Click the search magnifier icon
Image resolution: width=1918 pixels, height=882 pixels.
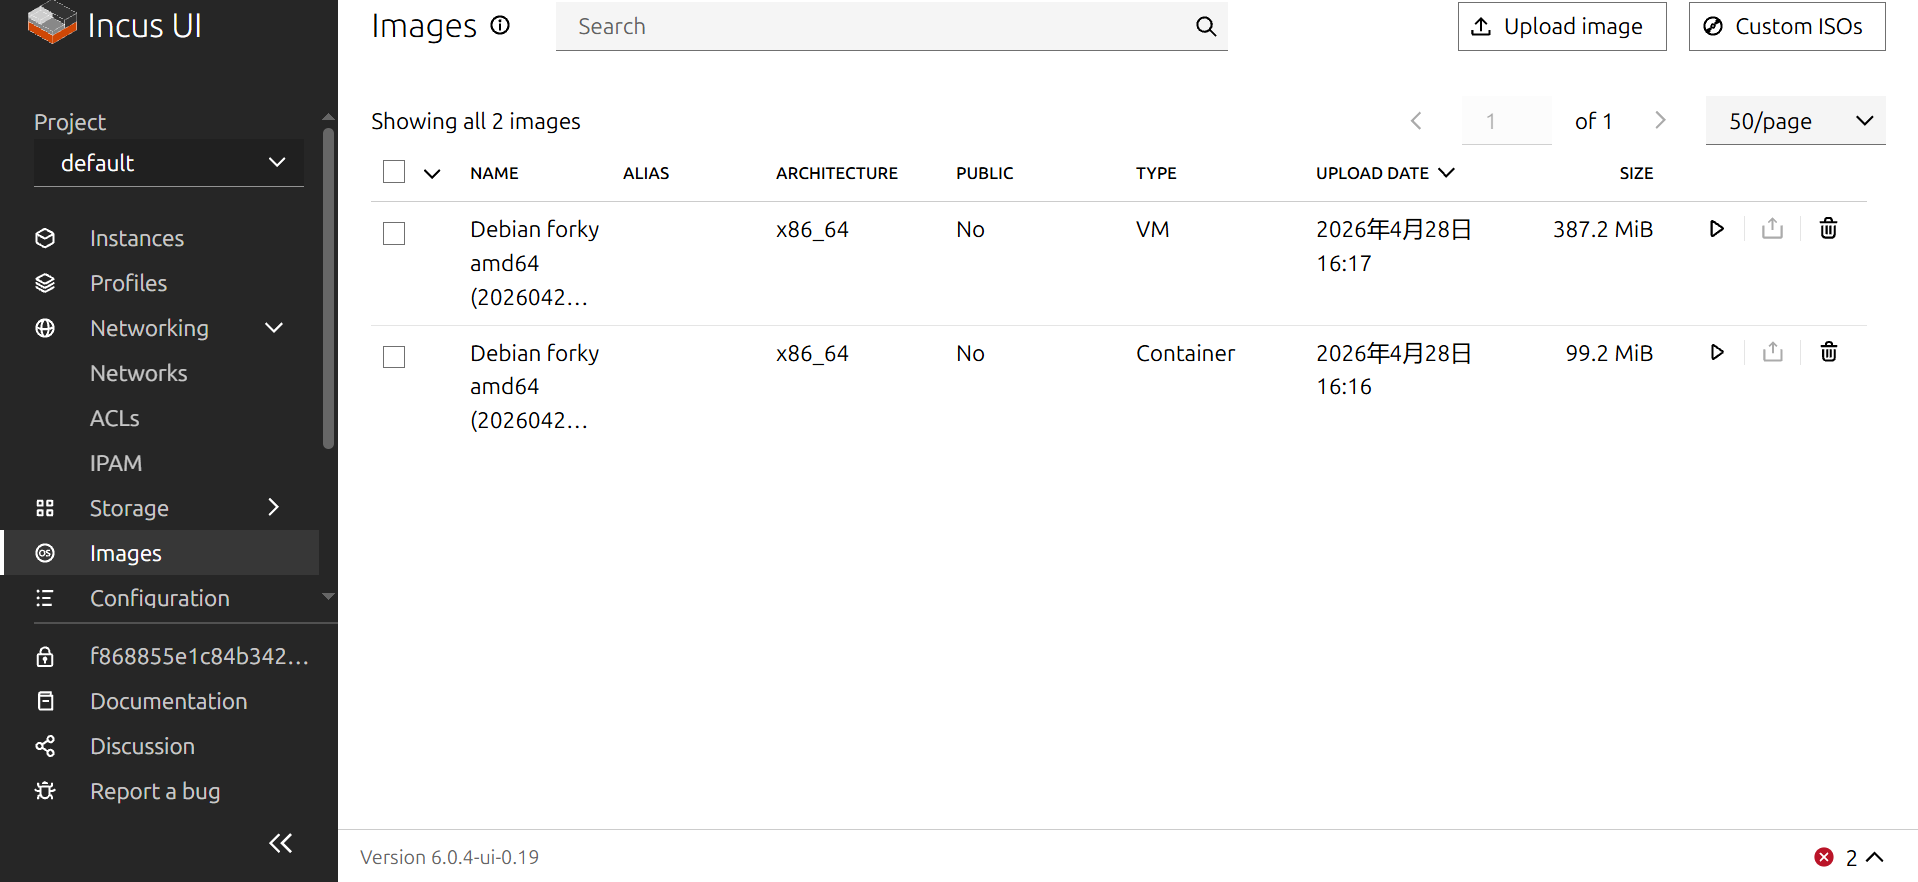(x=1206, y=27)
